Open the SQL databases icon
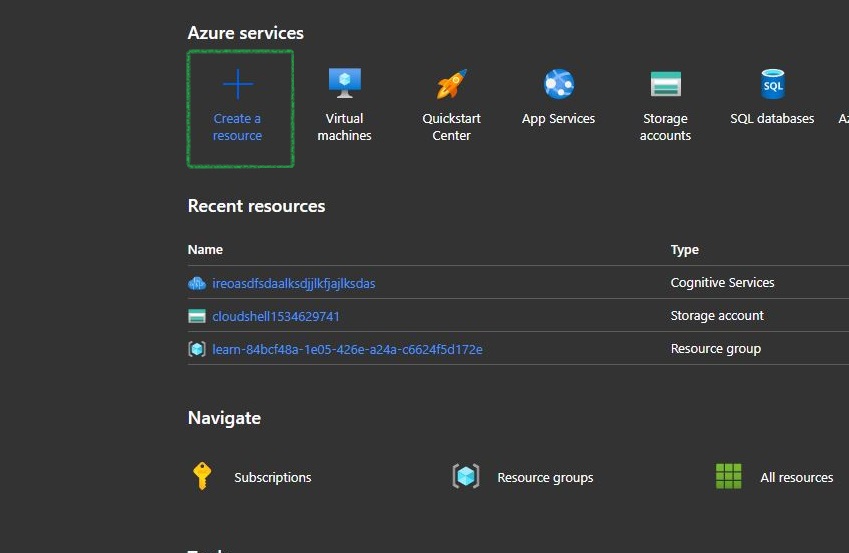The image size is (849, 553). coord(773,84)
